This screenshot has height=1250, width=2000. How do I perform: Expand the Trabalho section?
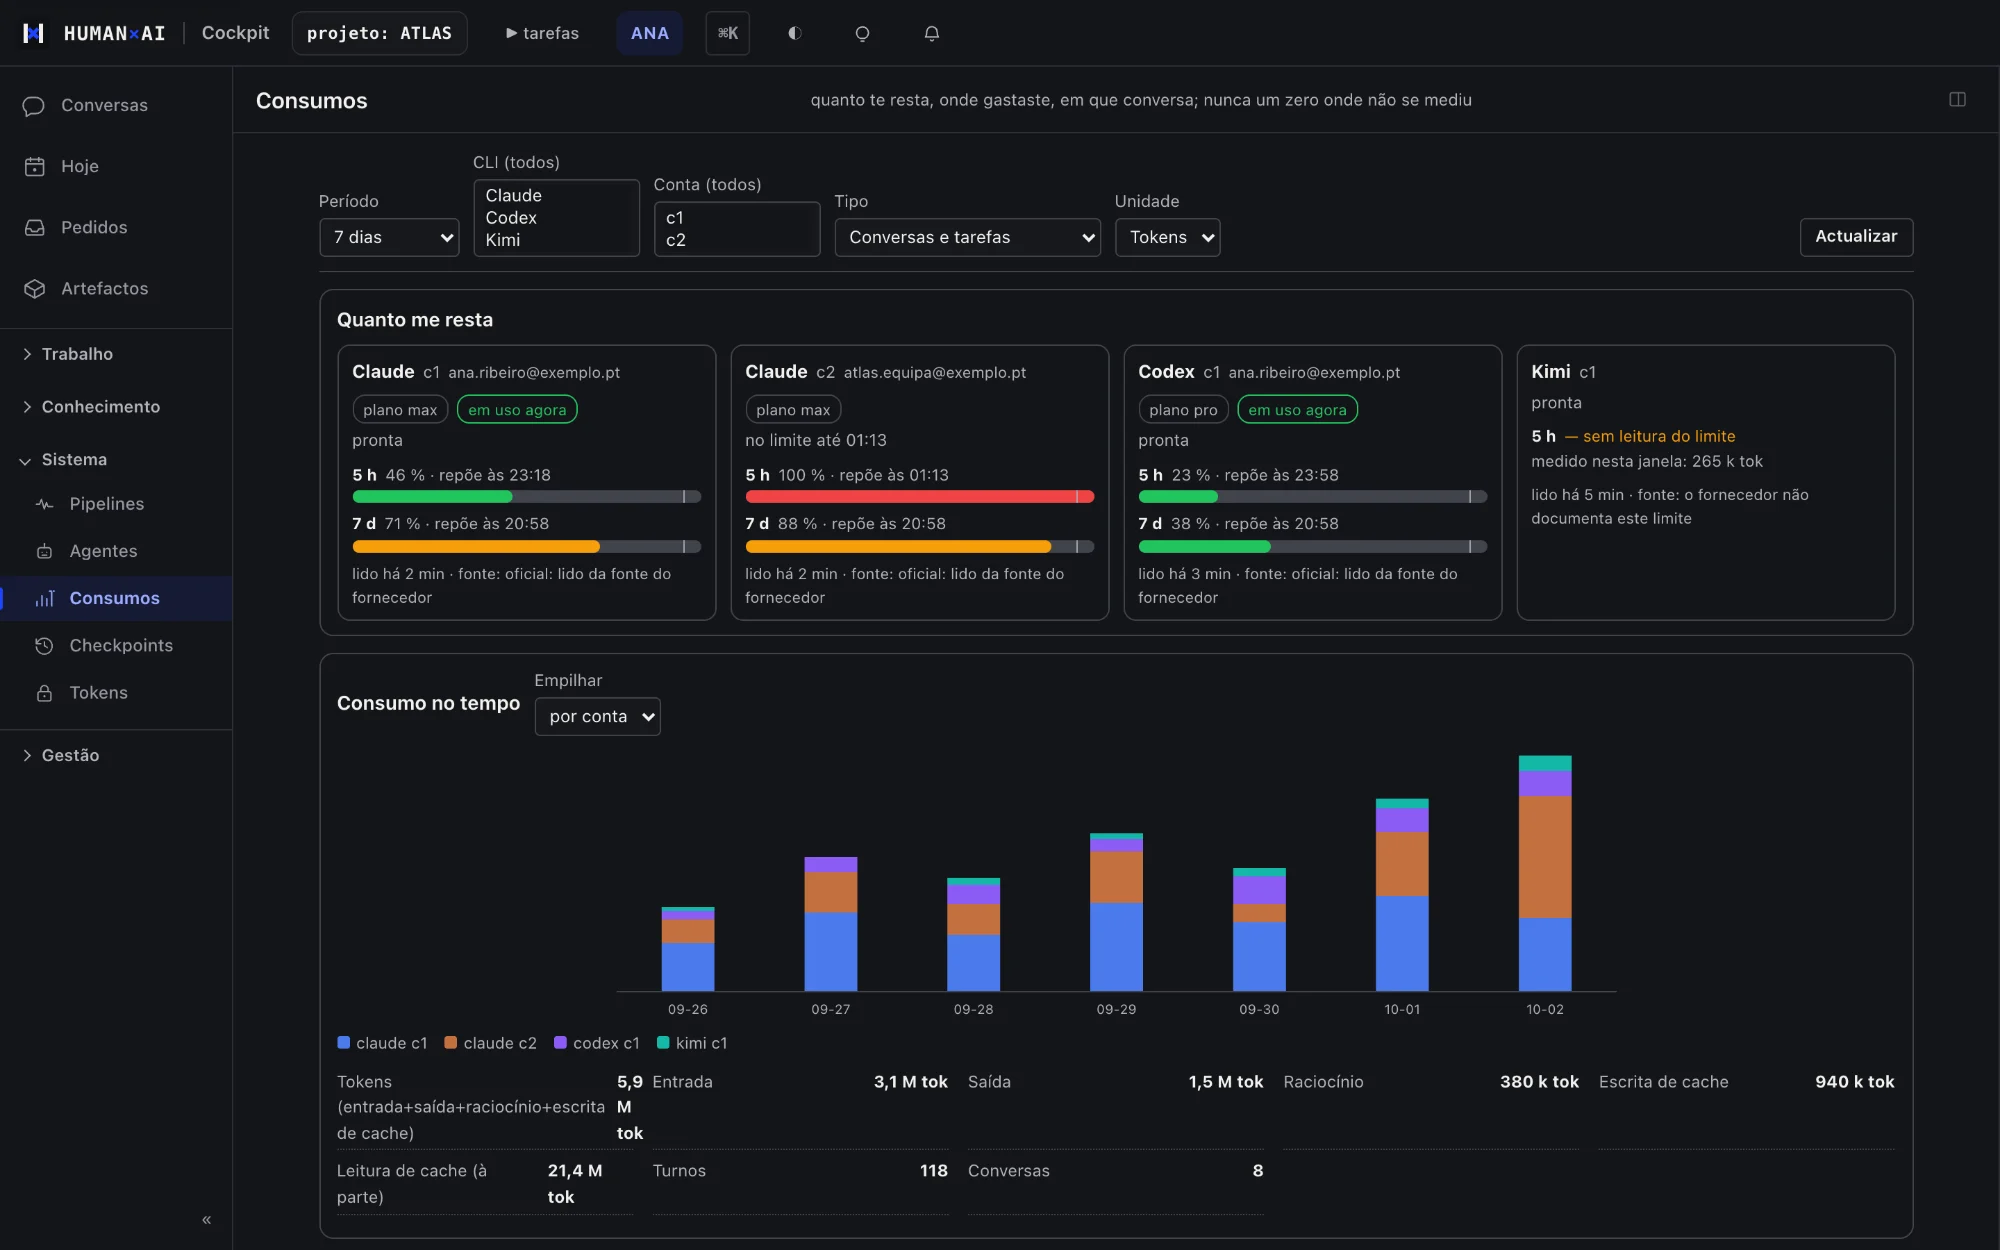coord(116,354)
